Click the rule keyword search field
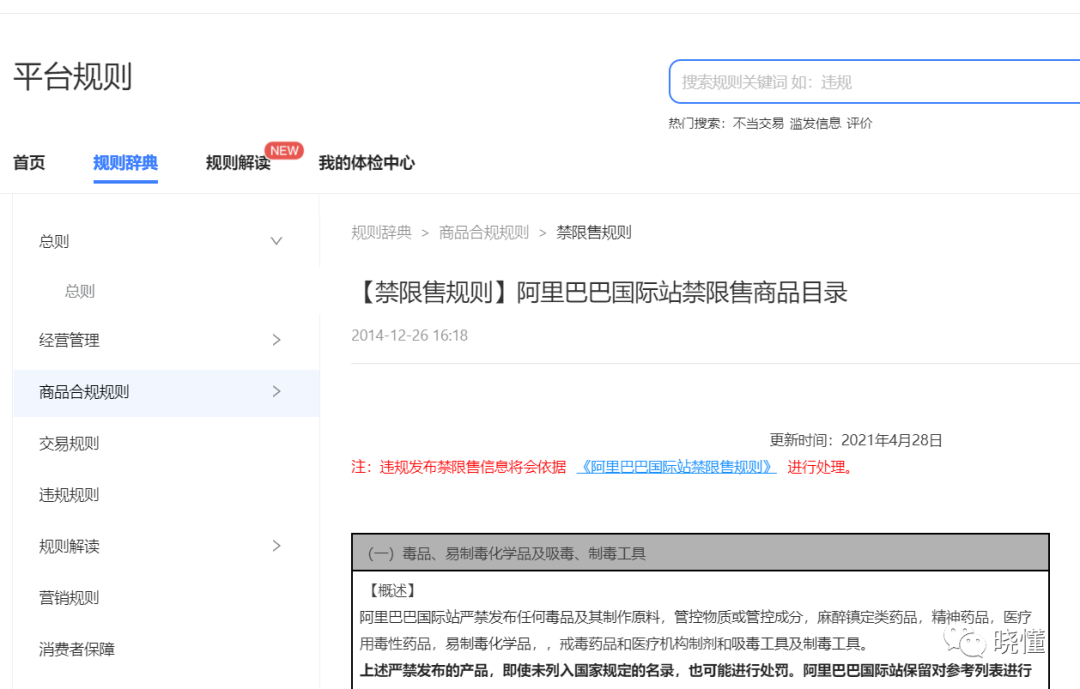The height and width of the screenshot is (689, 1080). (874, 82)
